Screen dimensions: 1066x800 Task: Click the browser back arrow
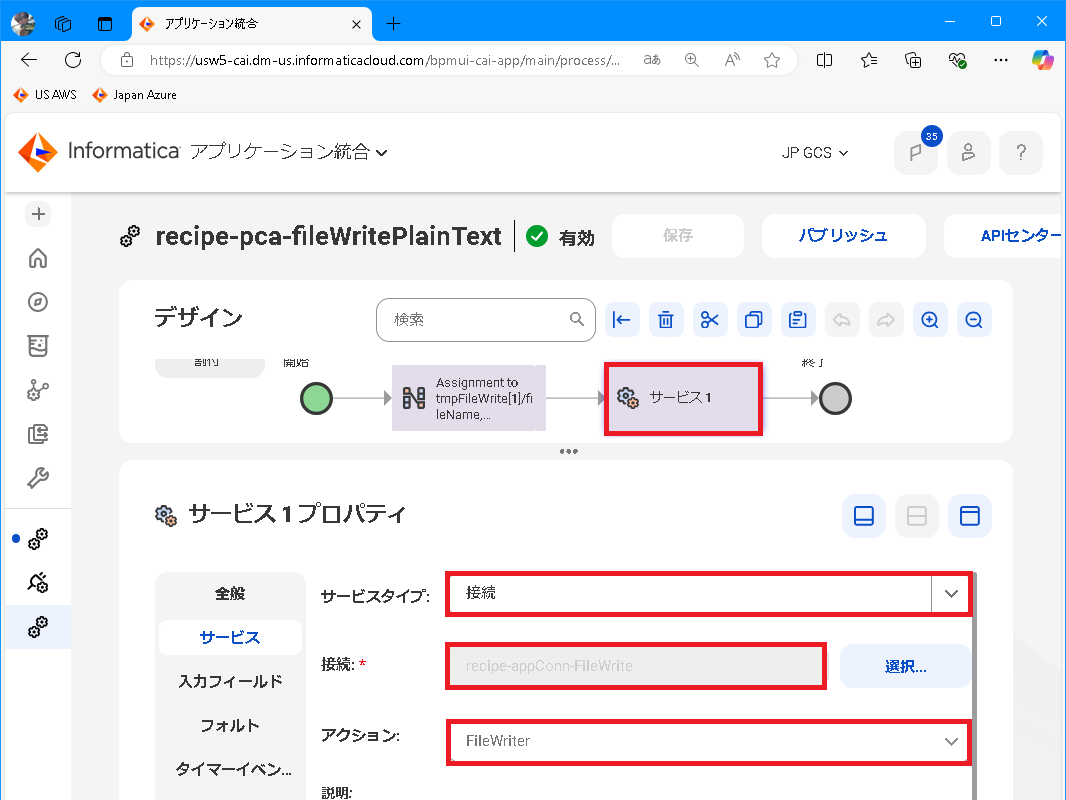click(29, 60)
